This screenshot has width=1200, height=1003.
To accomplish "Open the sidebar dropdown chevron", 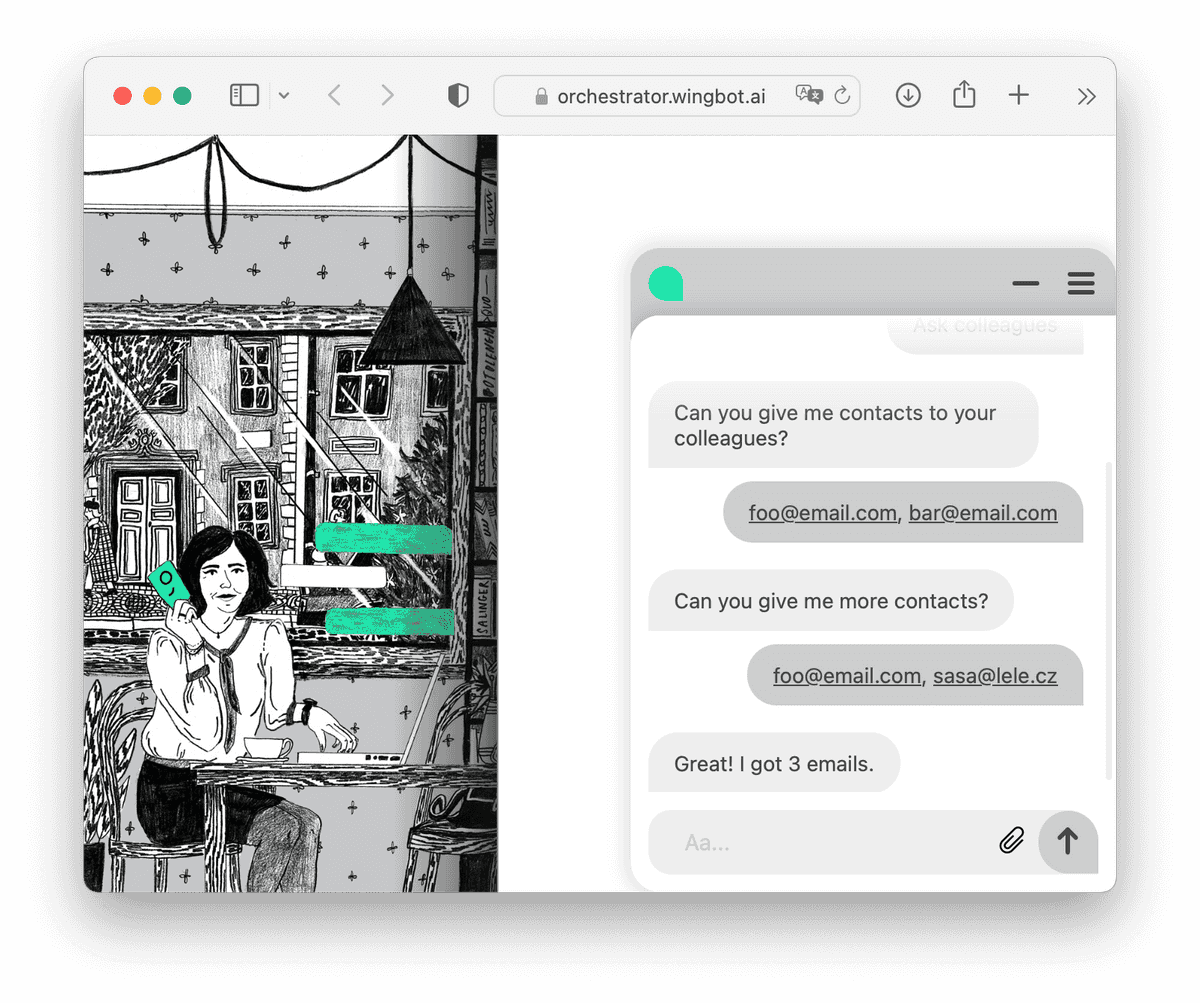I will tap(284, 96).
